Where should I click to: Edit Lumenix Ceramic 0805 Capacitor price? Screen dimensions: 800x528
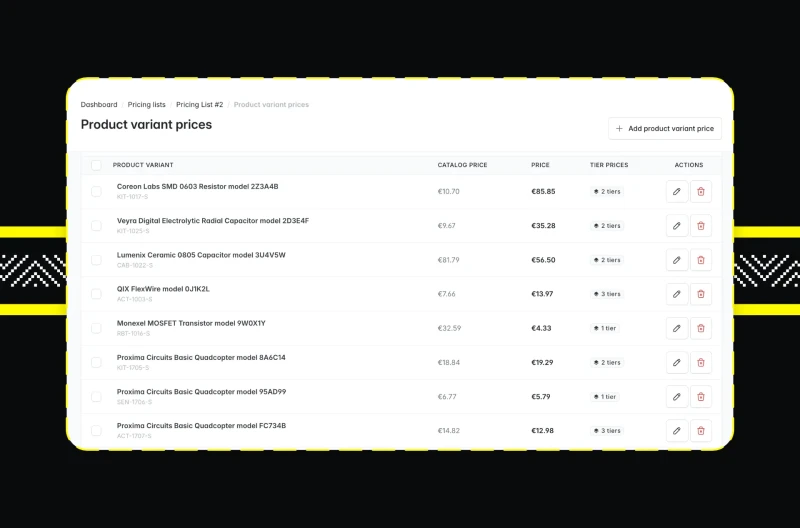point(677,260)
